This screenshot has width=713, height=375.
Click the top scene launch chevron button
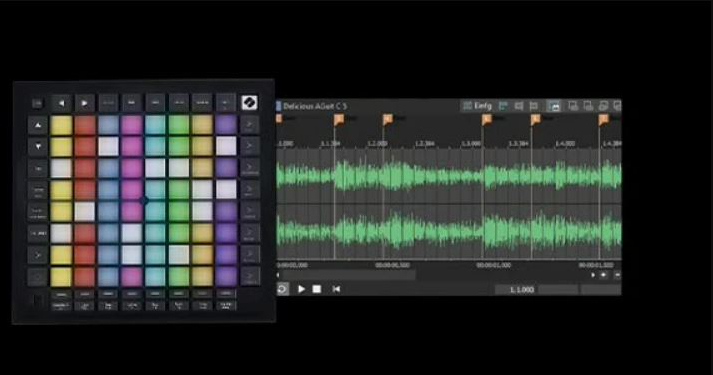click(x=249, y=125)
